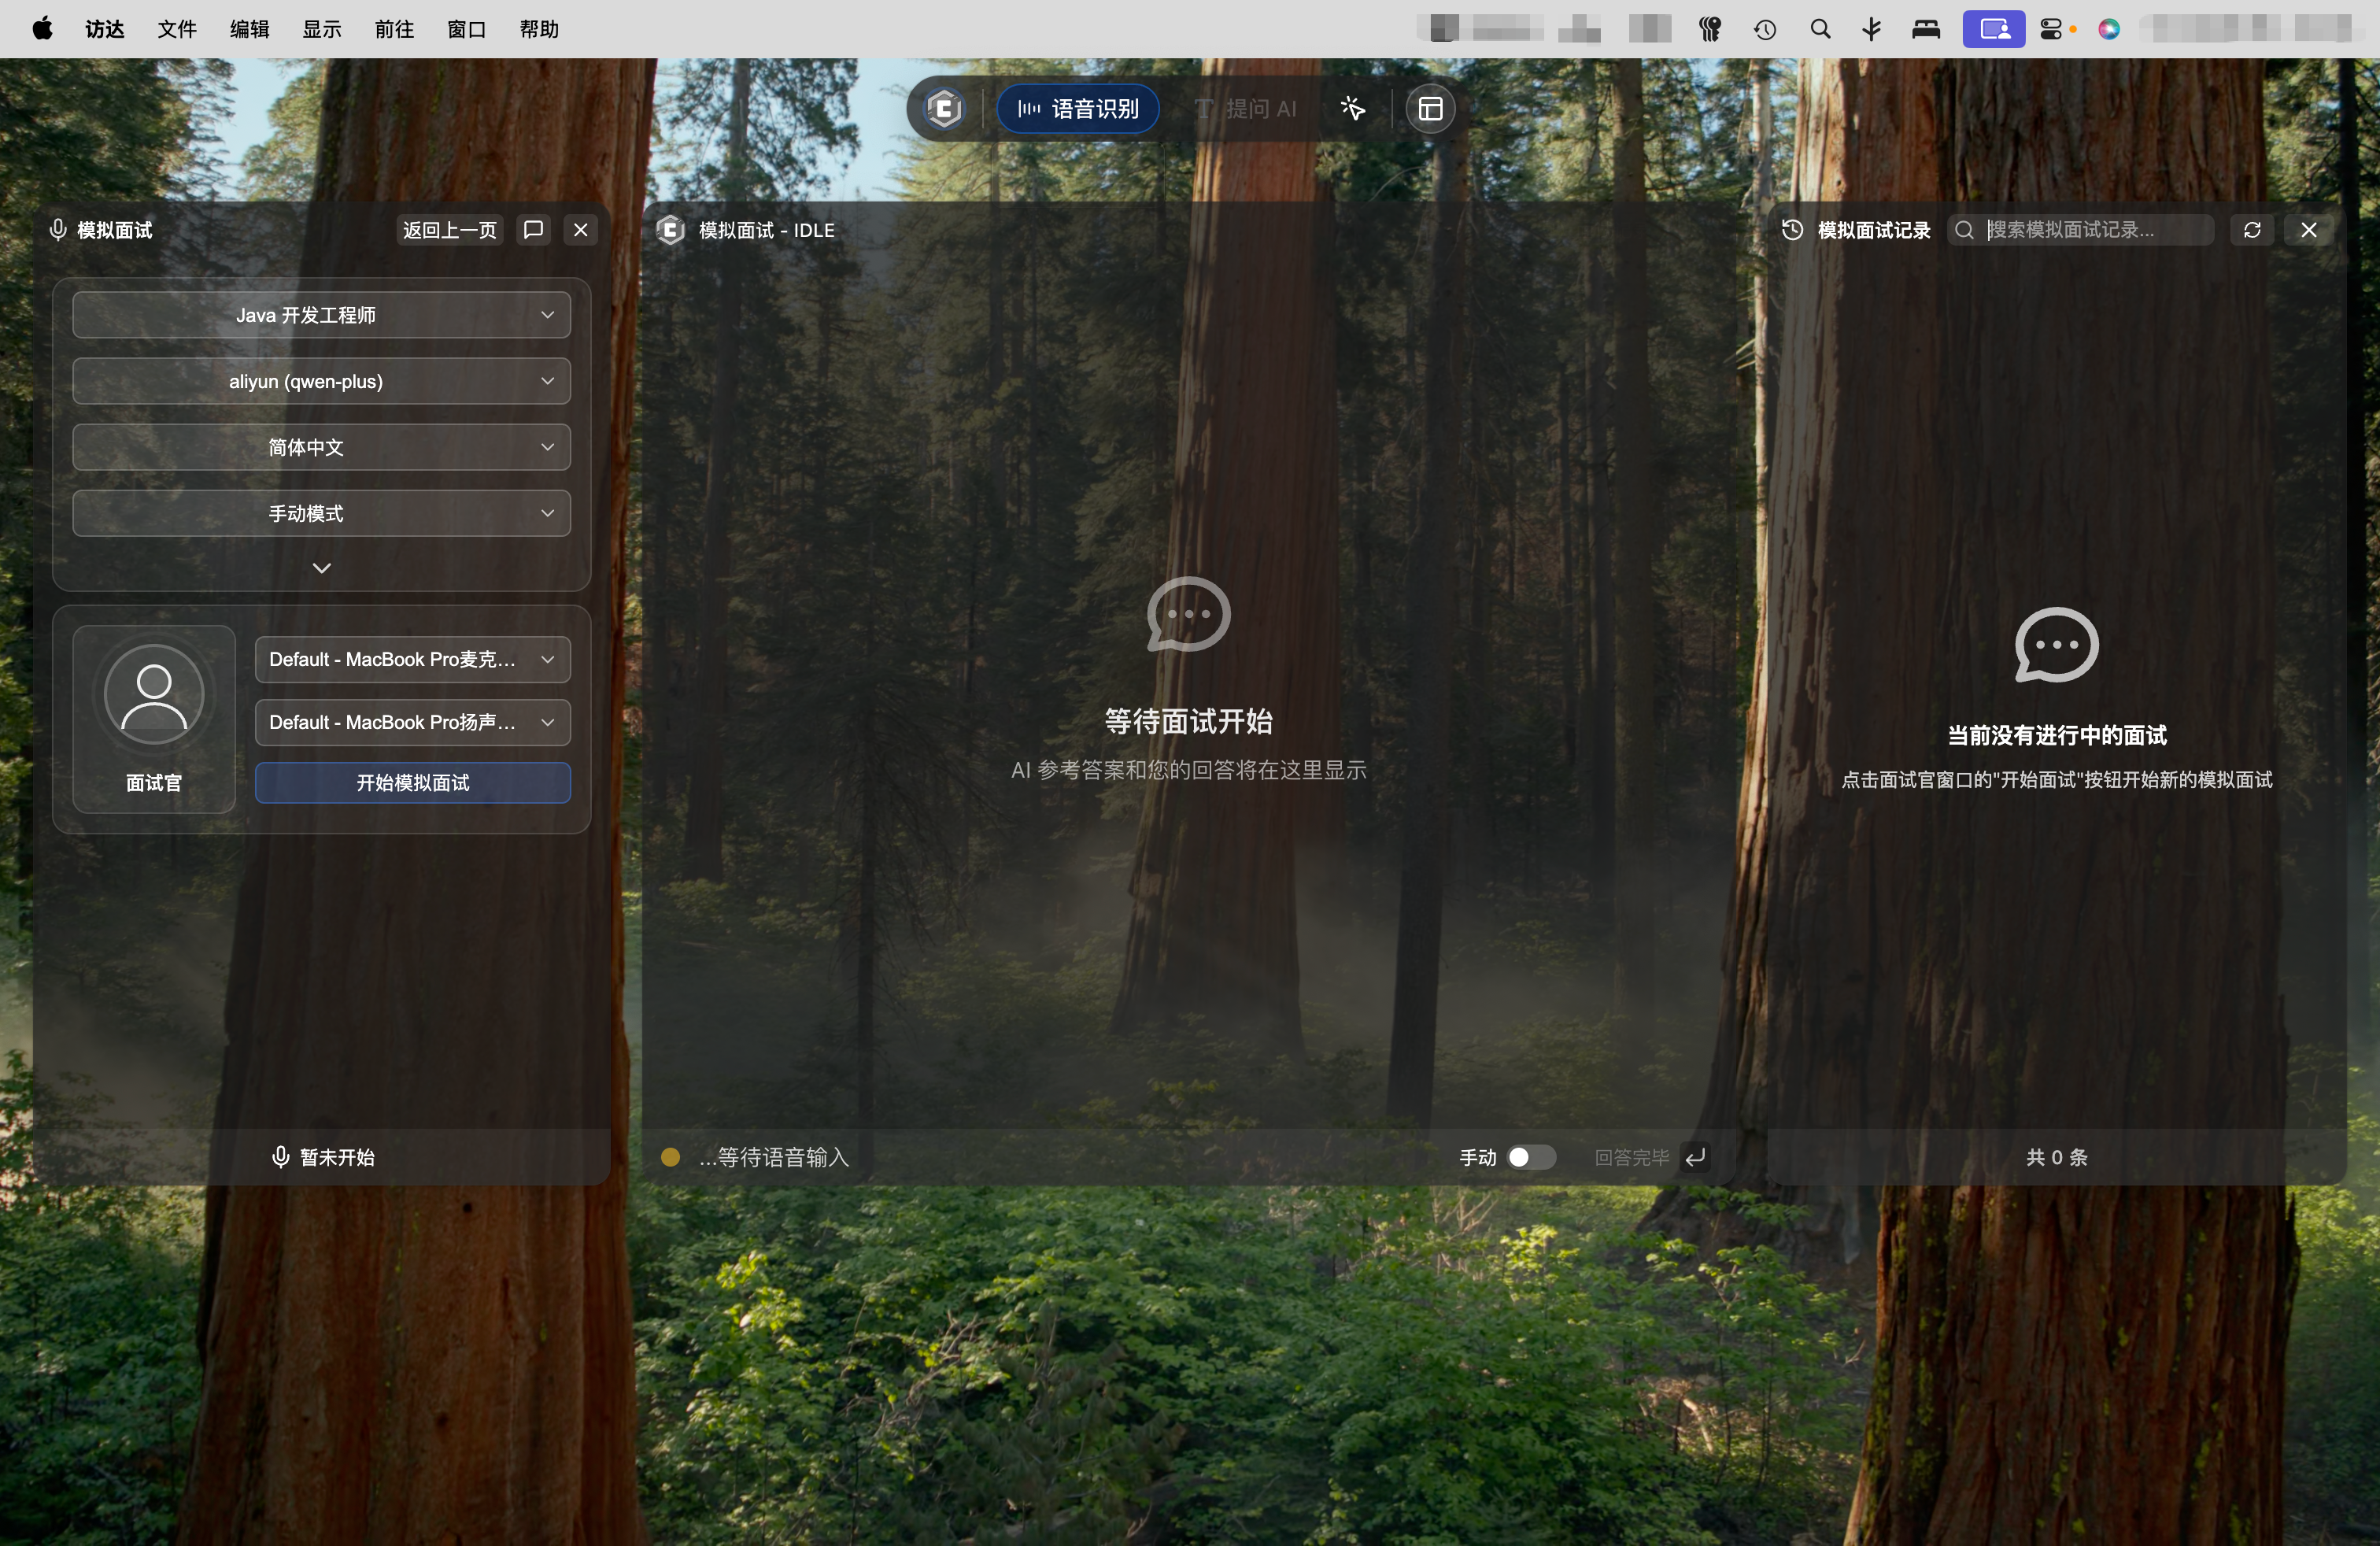Click the sparkle cursor icon in the toolbar
This screenshot has width=2380, height=1546.
[x=1352, y=108]
